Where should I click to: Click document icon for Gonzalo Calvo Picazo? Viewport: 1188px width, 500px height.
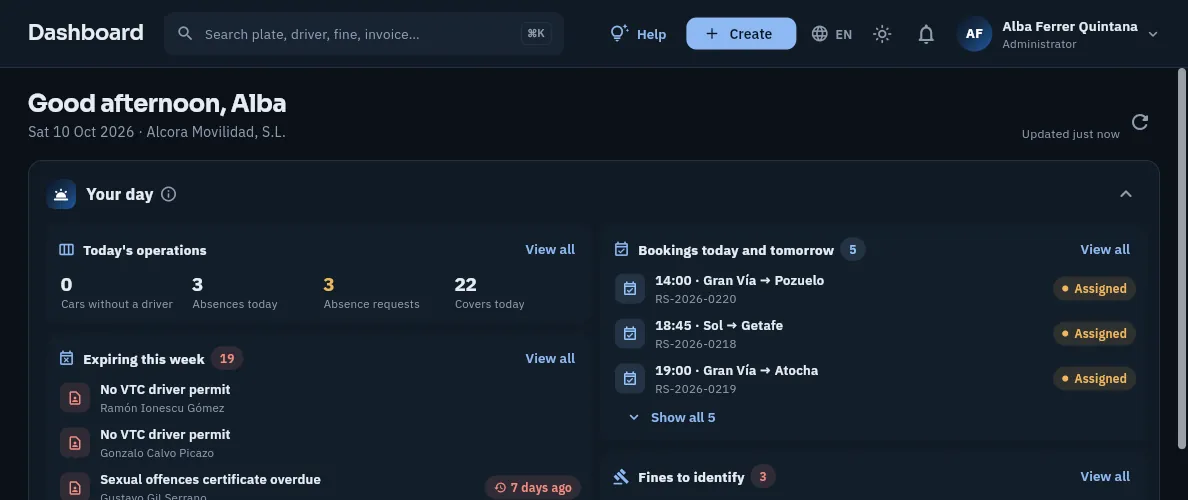click(75, 442)
